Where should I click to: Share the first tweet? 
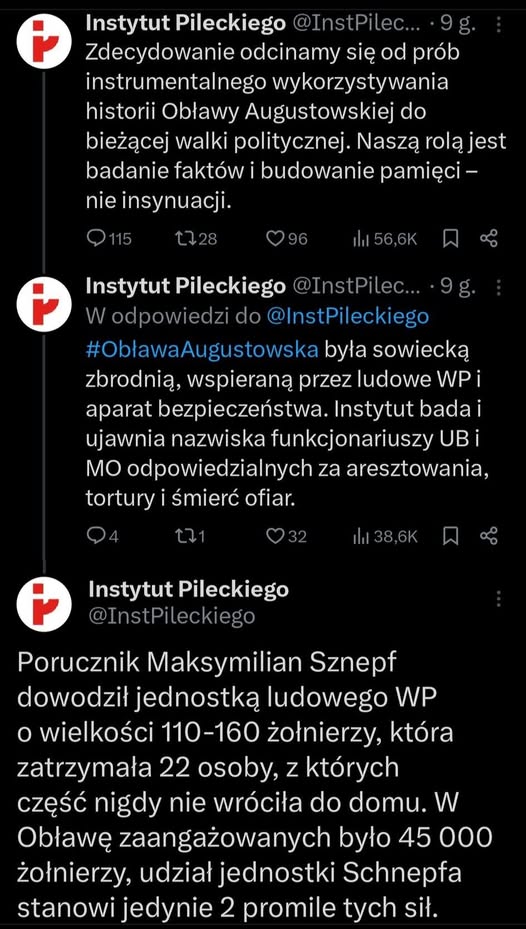click(488, 239)
